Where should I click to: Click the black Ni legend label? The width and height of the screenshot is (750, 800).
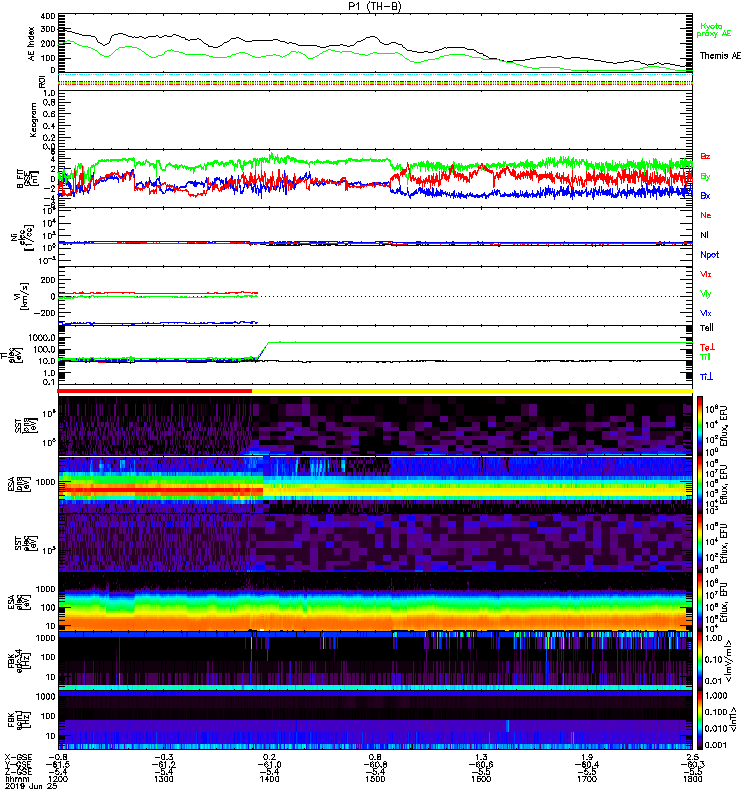[x=704, y=235]
